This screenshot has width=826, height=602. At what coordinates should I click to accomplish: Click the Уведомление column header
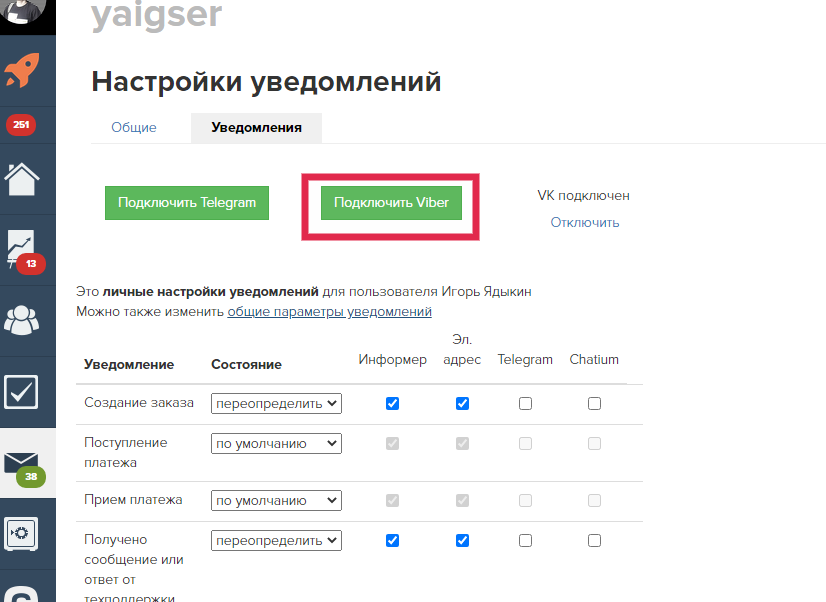[x=129, y=364]
